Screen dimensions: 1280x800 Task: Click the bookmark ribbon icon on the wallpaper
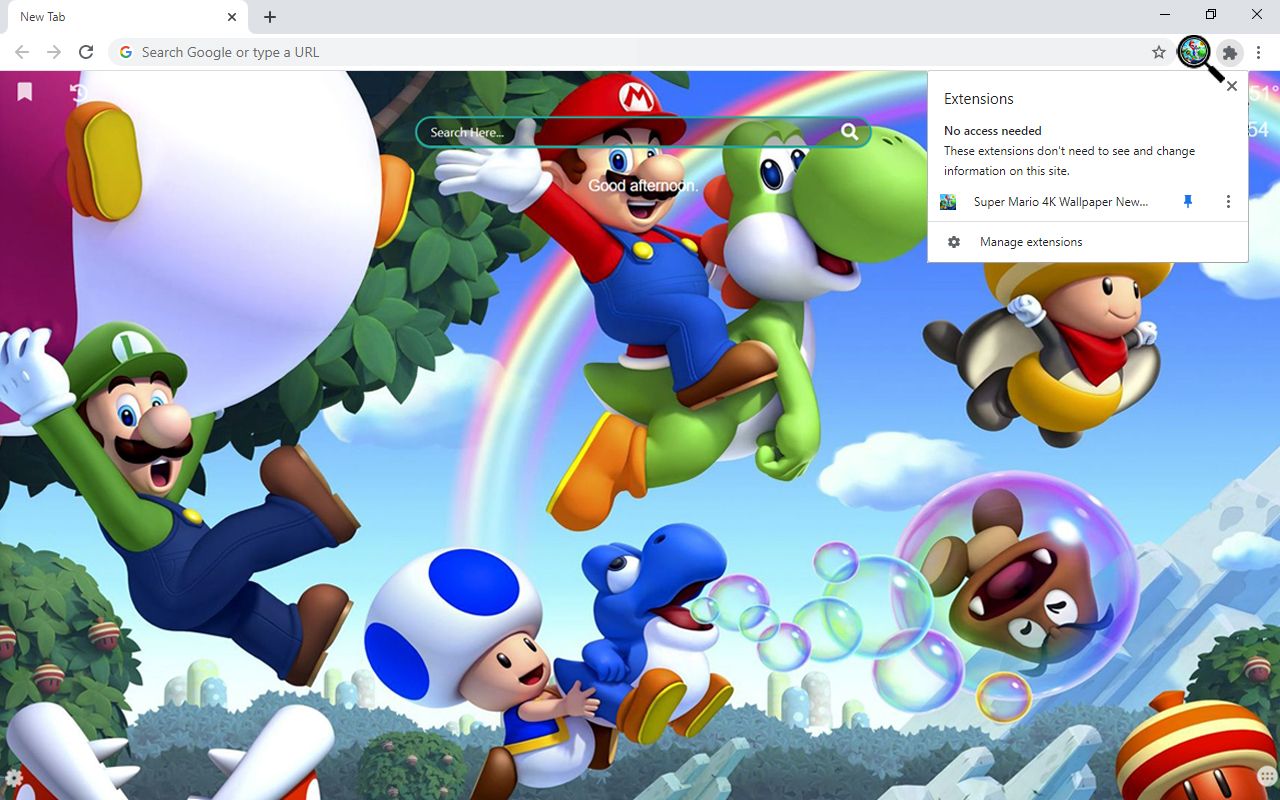pyautogui.click(x=24, y=91)
